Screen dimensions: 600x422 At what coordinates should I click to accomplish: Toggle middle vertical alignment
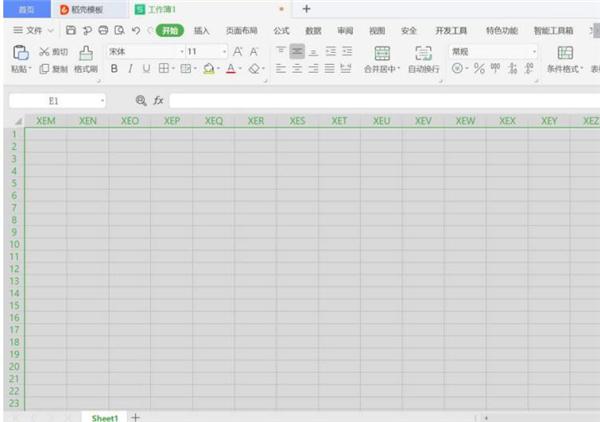tap(297, 51)
